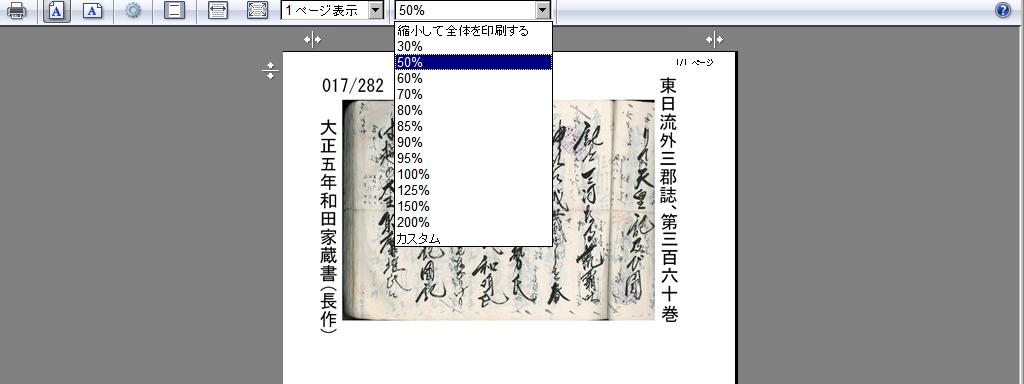Click the View Full Width icon
The height and width of the screenshot is (384, 1024).
pyautogui.click(x=217, y=10)
